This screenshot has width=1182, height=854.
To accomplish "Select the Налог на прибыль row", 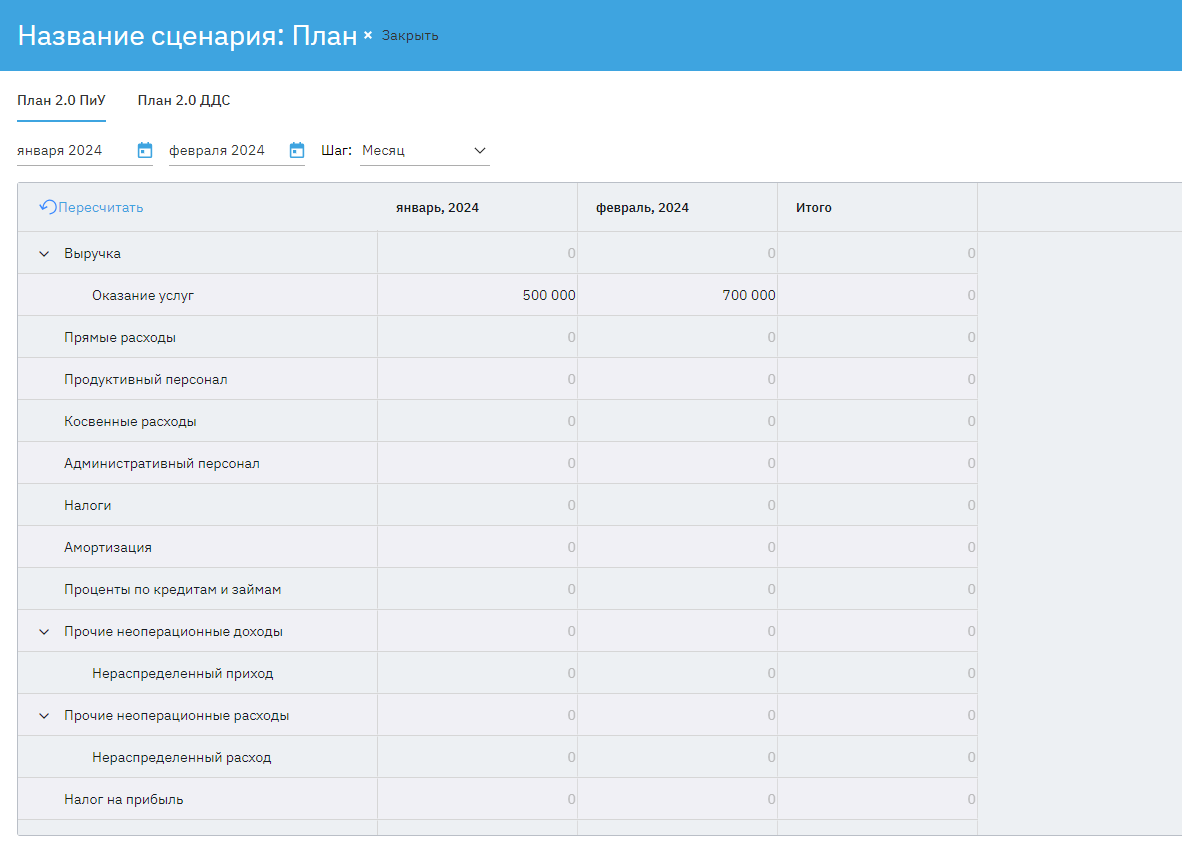I will (124, 799).
